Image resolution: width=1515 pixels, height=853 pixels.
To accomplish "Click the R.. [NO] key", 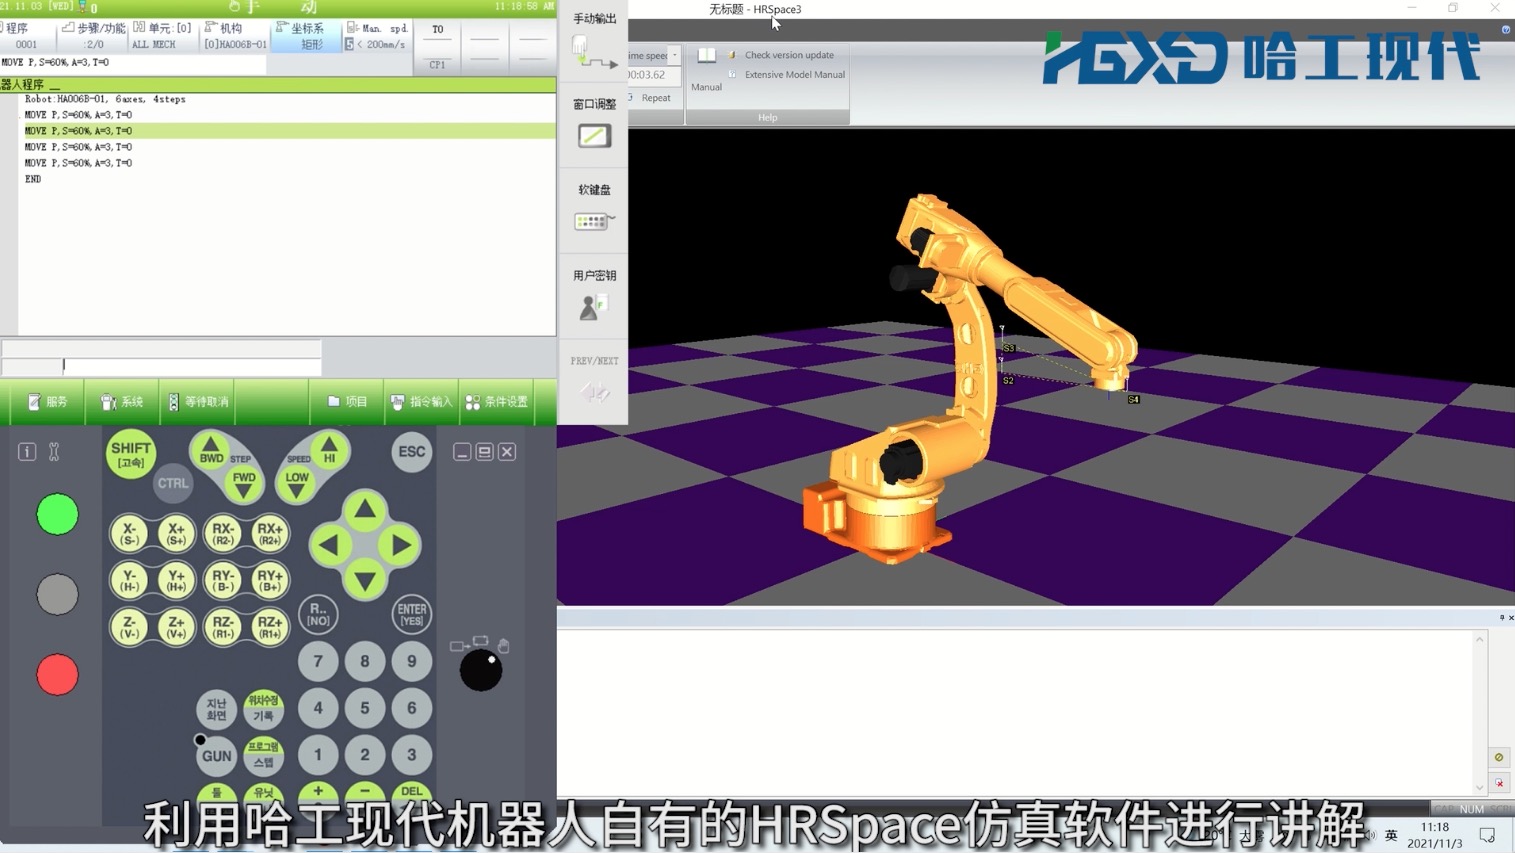I will click(318, 614).
